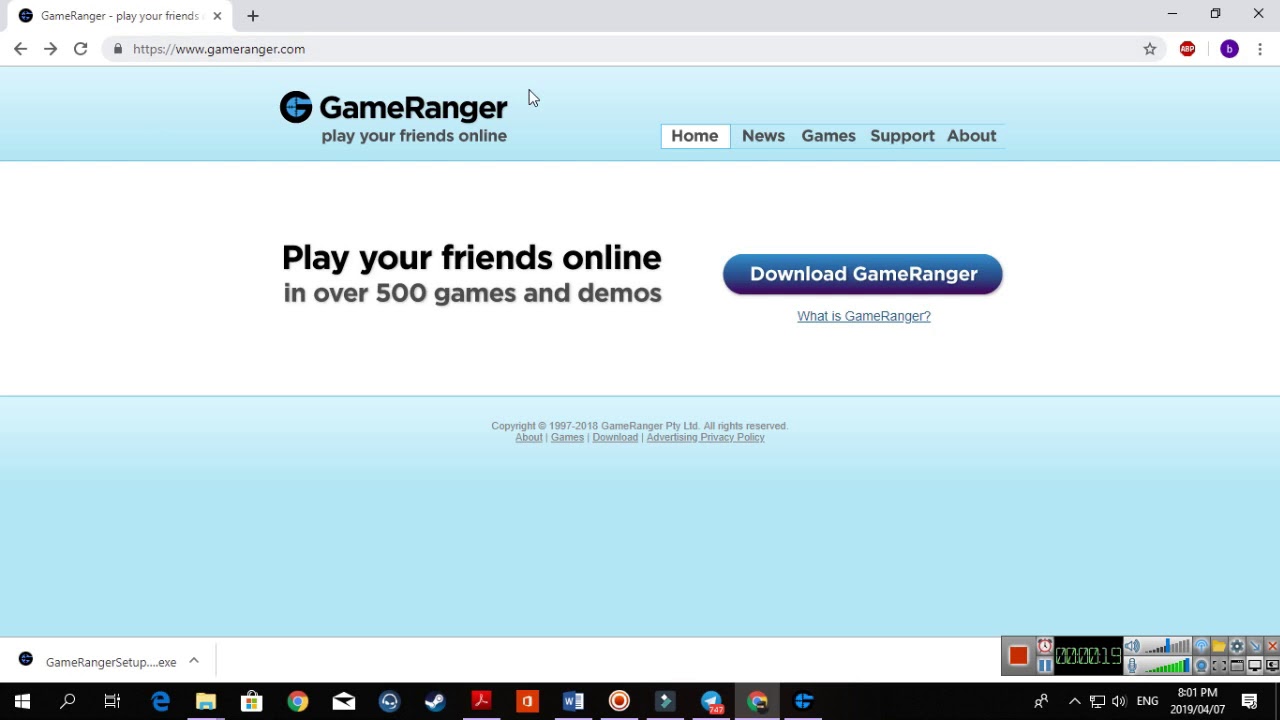Click the Chrome address bar URL

tap(219, 49)
